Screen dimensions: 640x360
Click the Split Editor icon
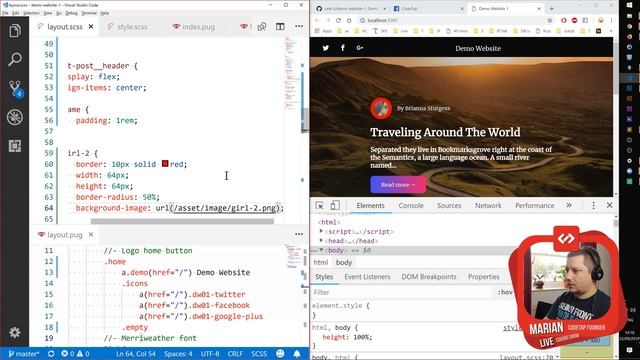[280, 27]
